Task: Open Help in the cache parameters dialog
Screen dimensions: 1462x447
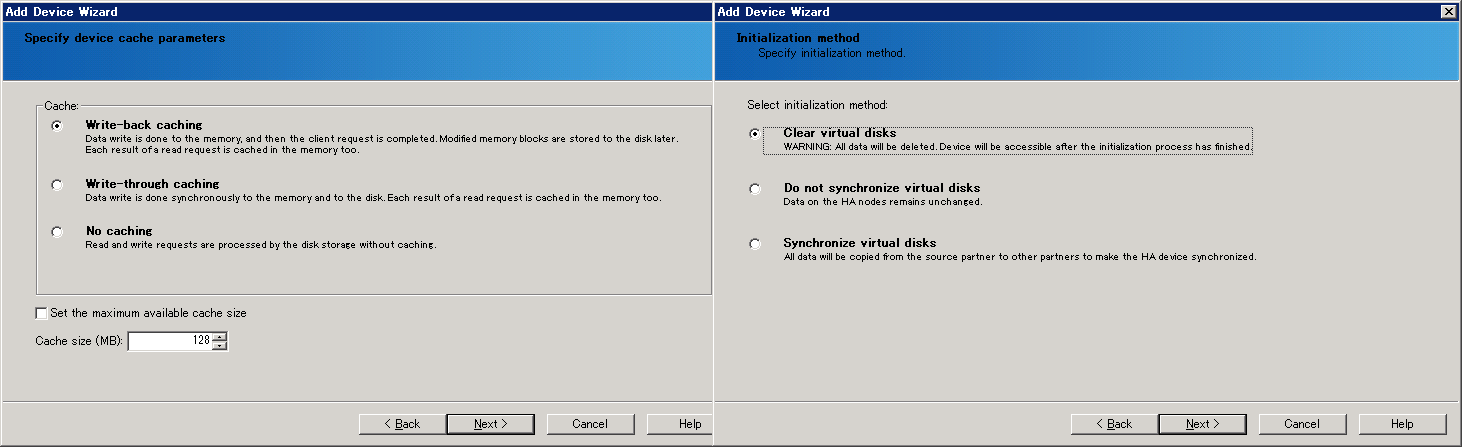Action: pos(680,424)
